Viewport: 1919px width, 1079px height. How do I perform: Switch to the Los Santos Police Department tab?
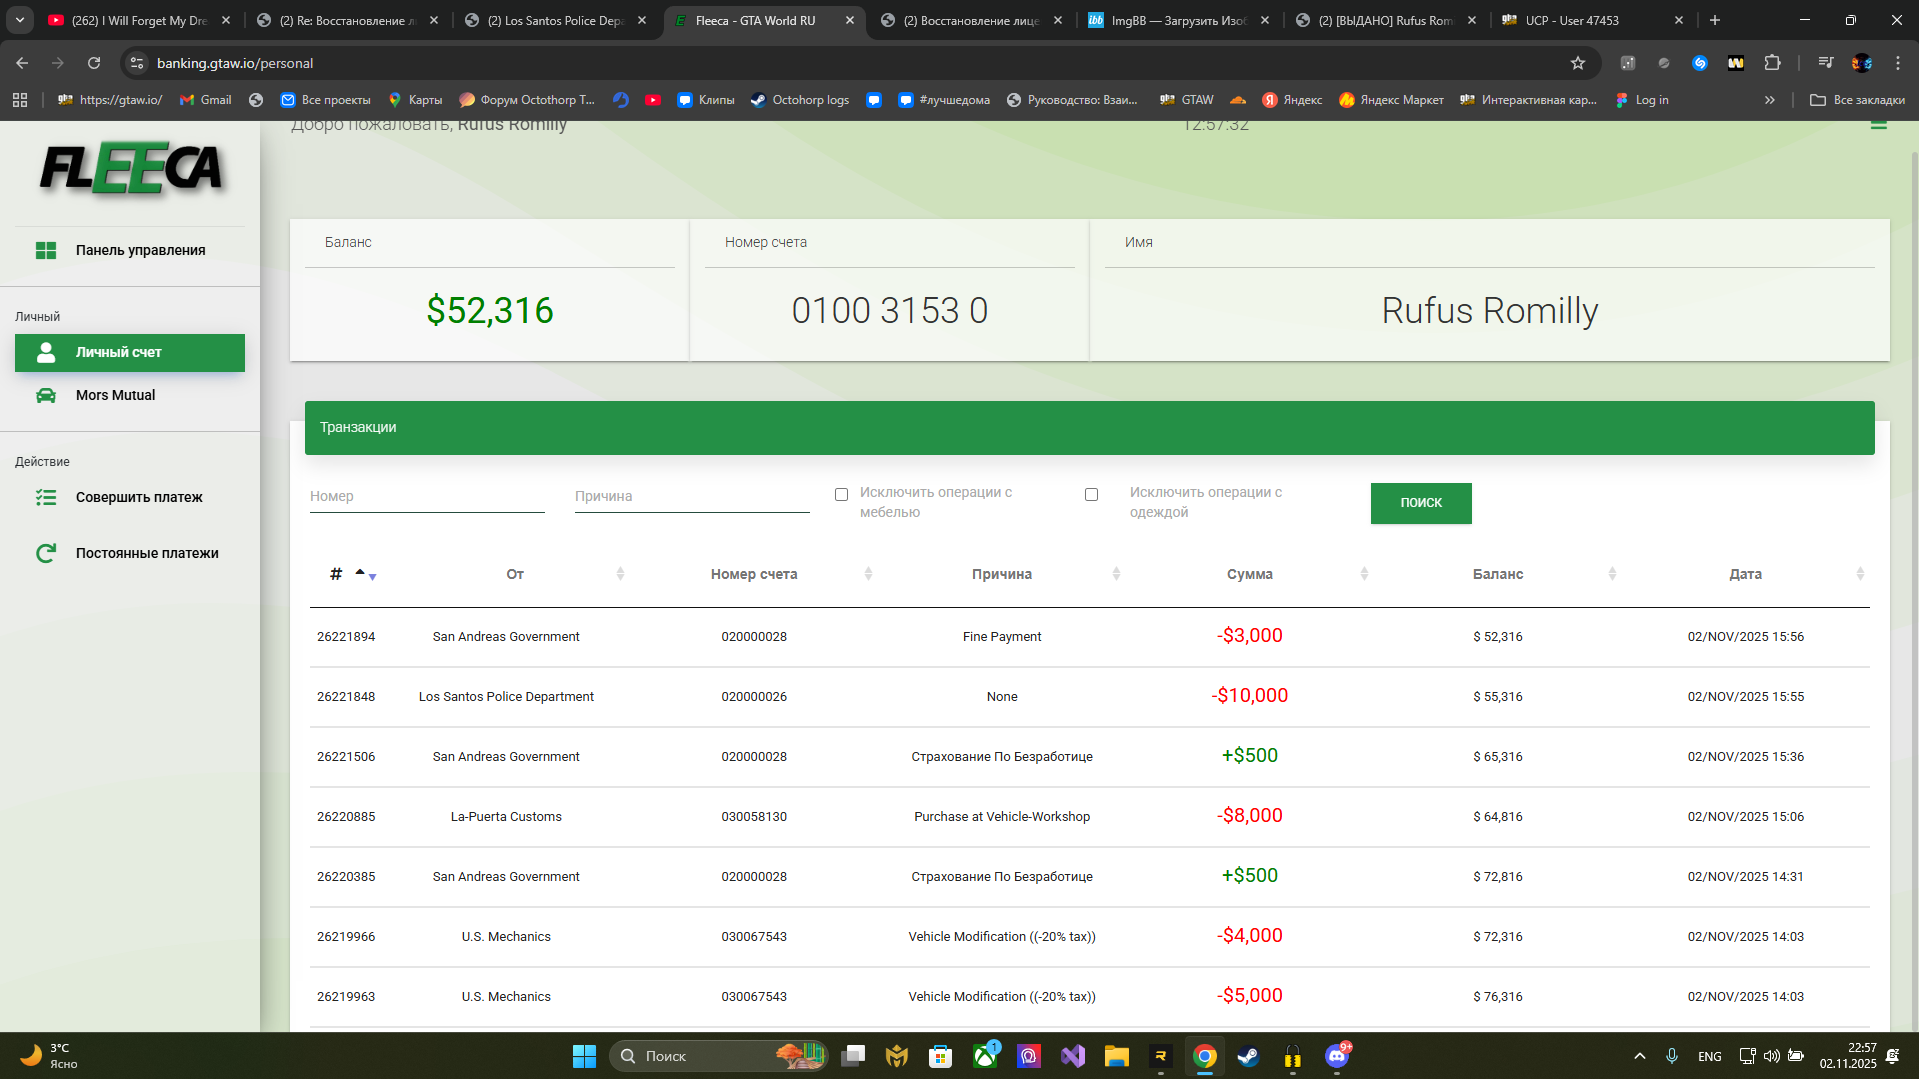[558, 20]
